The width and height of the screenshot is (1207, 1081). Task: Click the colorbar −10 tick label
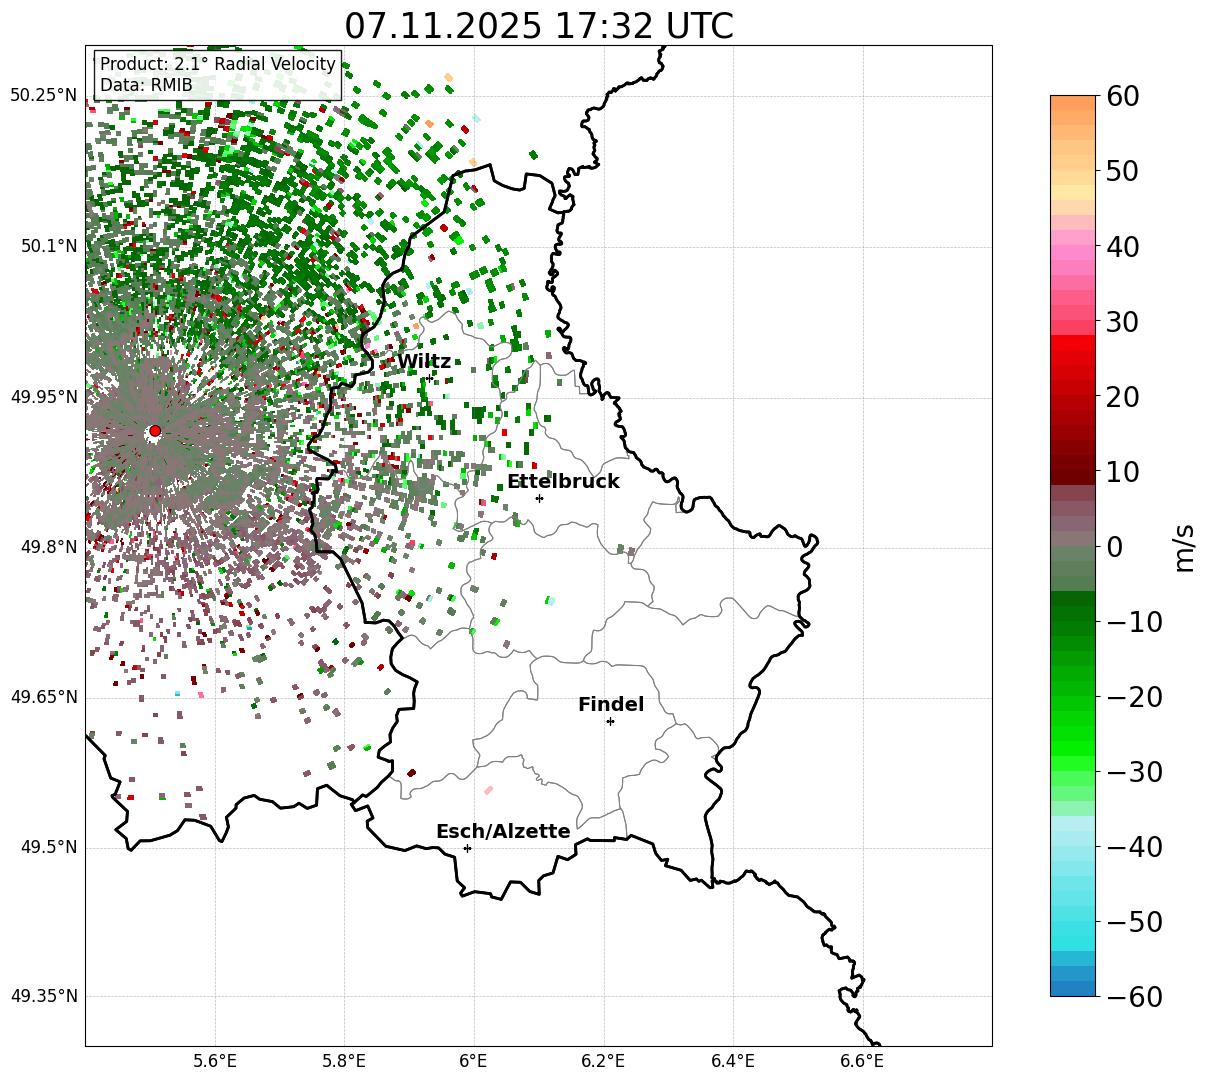click(x=1134, y=622)
